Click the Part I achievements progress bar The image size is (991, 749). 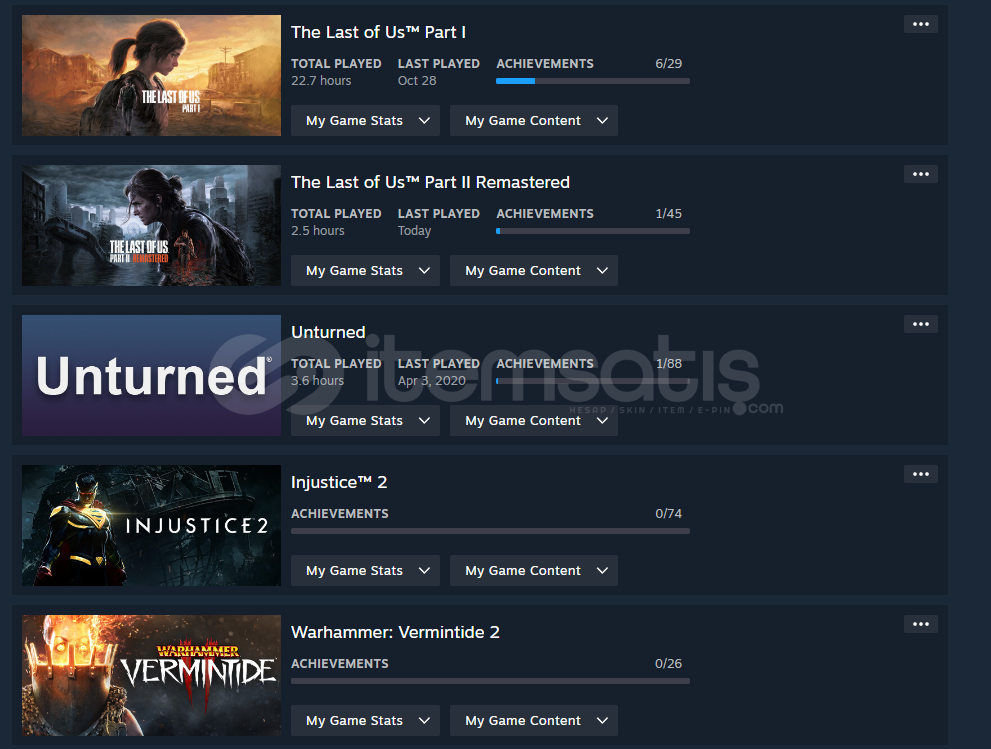click(x=593, y=81)
